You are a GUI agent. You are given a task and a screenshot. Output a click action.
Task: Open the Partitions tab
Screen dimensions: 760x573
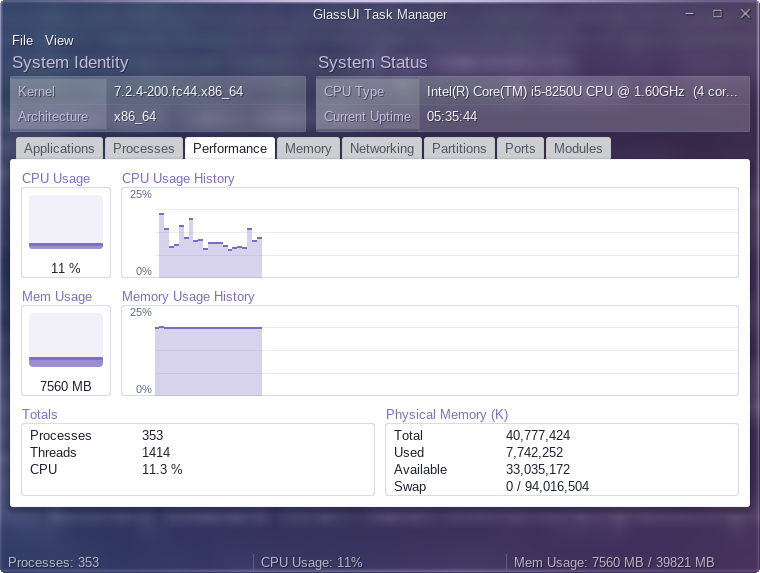[459, 148]
